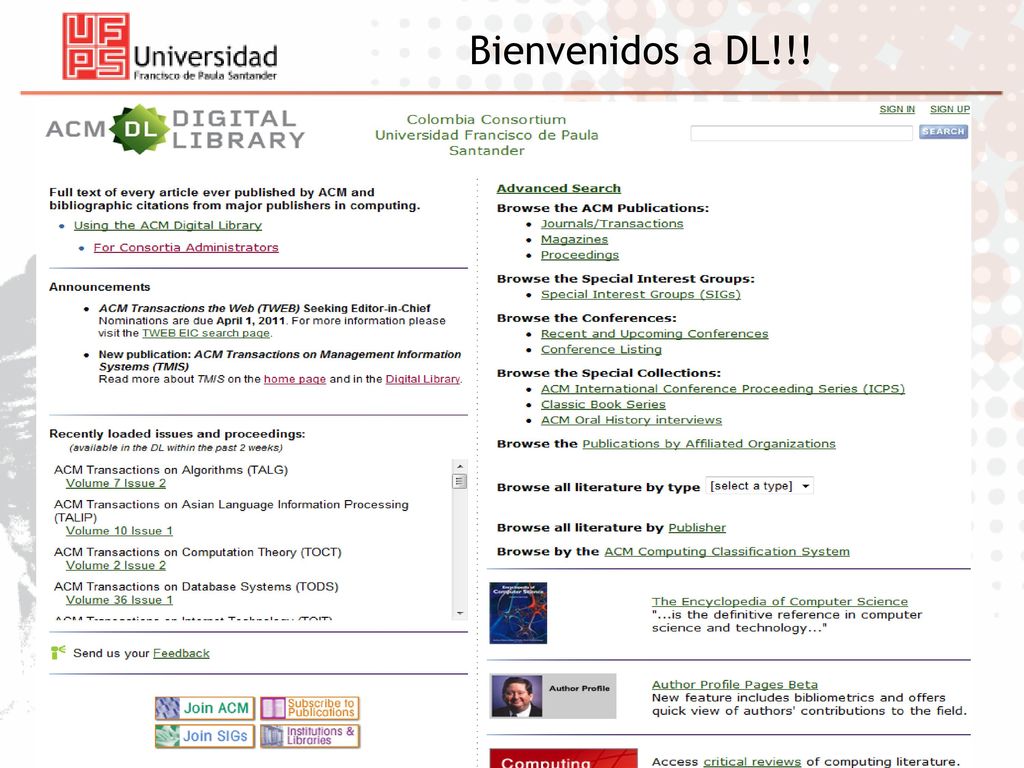Image resolution: width=1024 pixels, height=768 pixels.
Task: Click 'Recently loaded issues and proceedings:' heading
Action: 177,434
